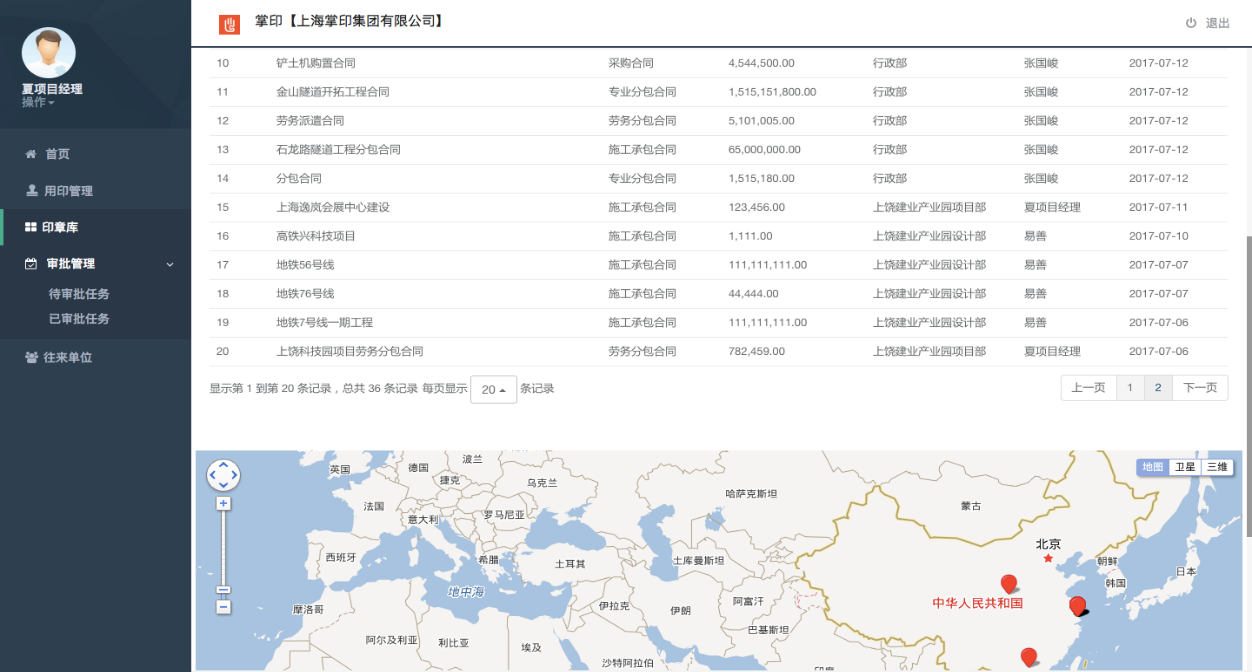Click the stamp icon beside 用印管理
This screenshot has width=1252, height=672.
pyautogui.click(x=31, y=191)
